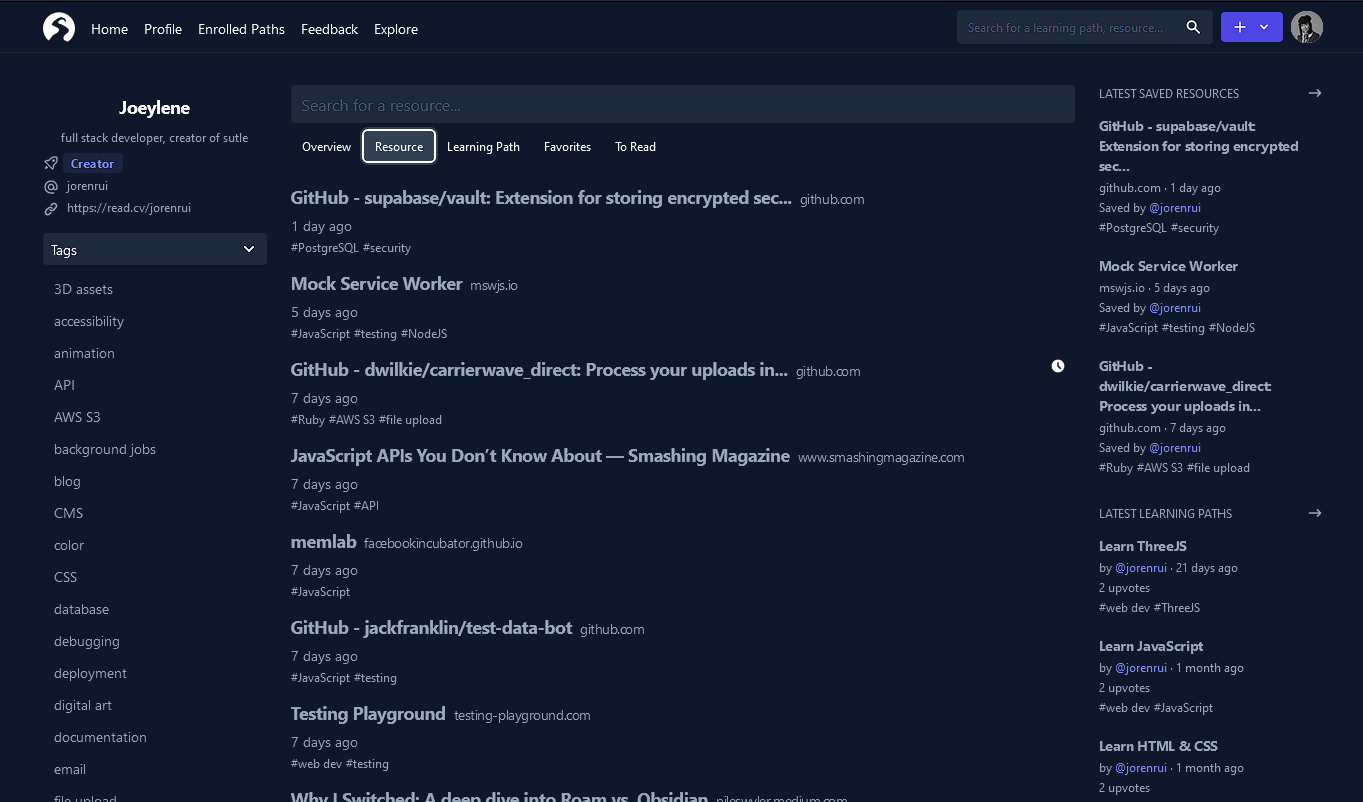Image resolution: width=1363 pixels, height=802 pixels.
Task: Click the search magnifier icon in the navbar
Action: [x=1193, y=27]
